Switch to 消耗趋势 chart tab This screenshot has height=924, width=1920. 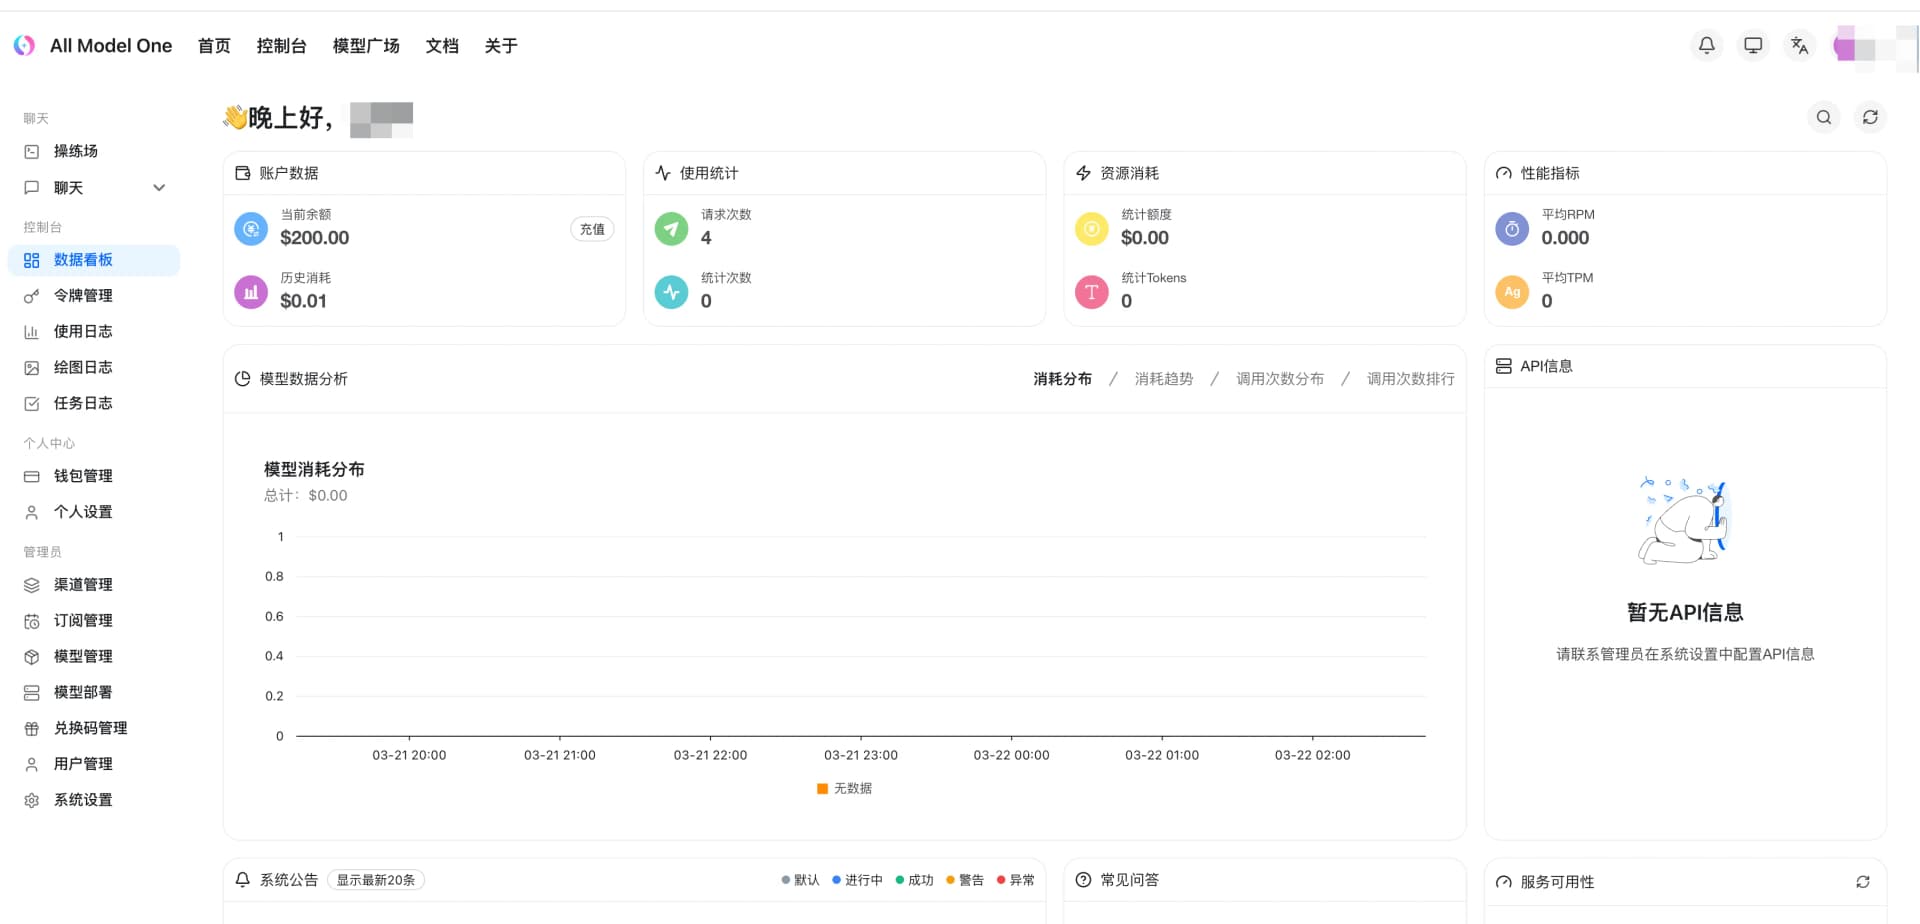pos(1164,379)
